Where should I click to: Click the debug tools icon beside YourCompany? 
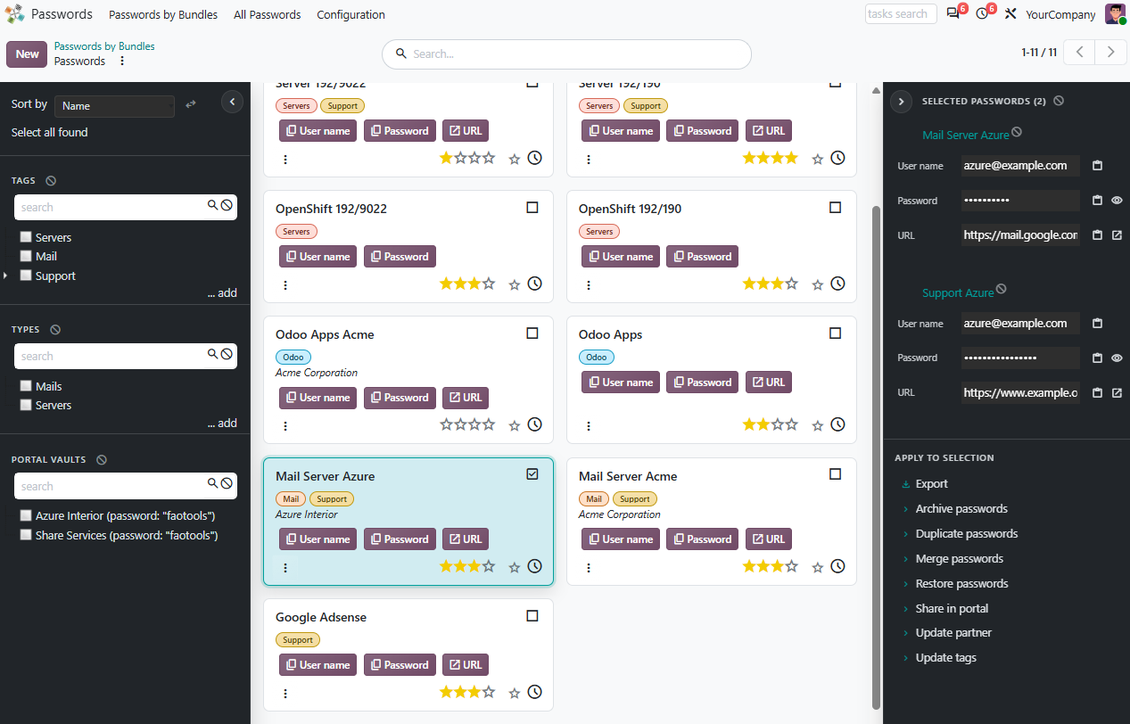point(1010,14)
